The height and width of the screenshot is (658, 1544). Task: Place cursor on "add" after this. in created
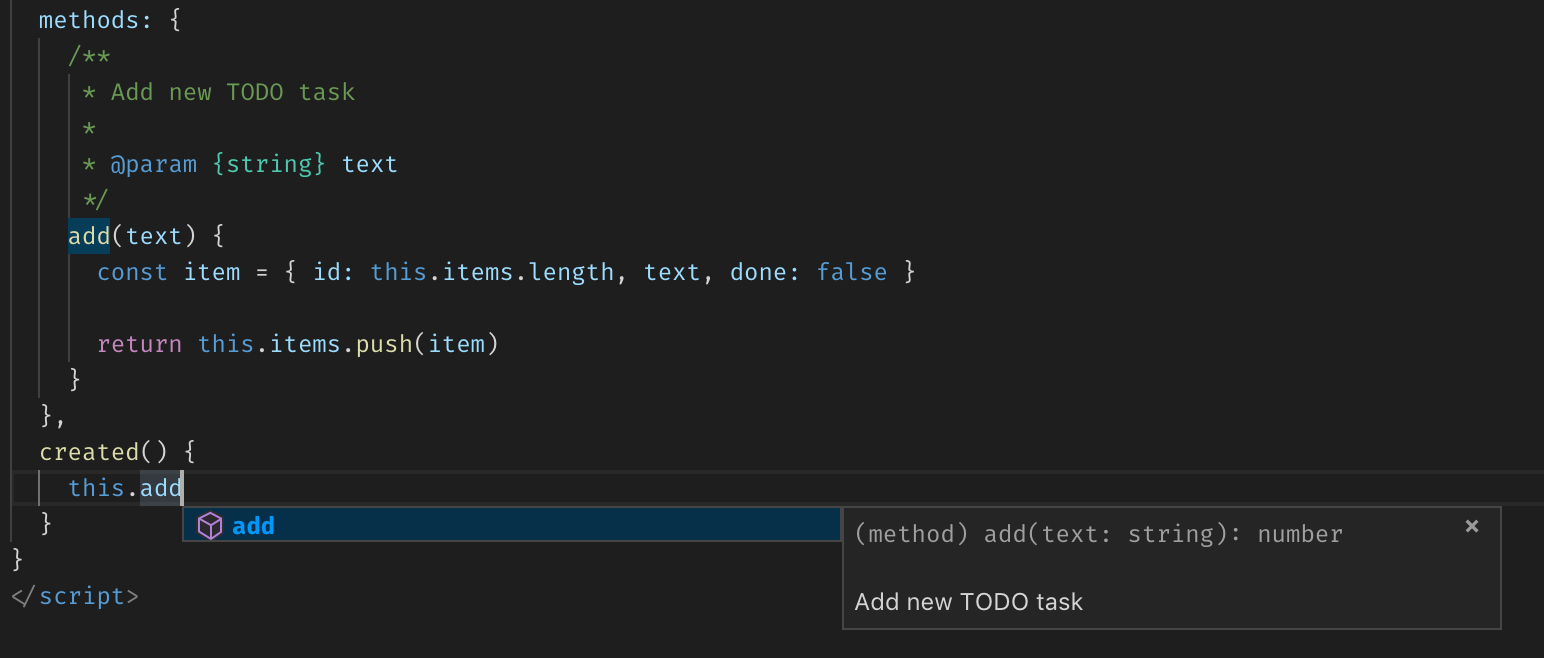[x=161, y=489]
